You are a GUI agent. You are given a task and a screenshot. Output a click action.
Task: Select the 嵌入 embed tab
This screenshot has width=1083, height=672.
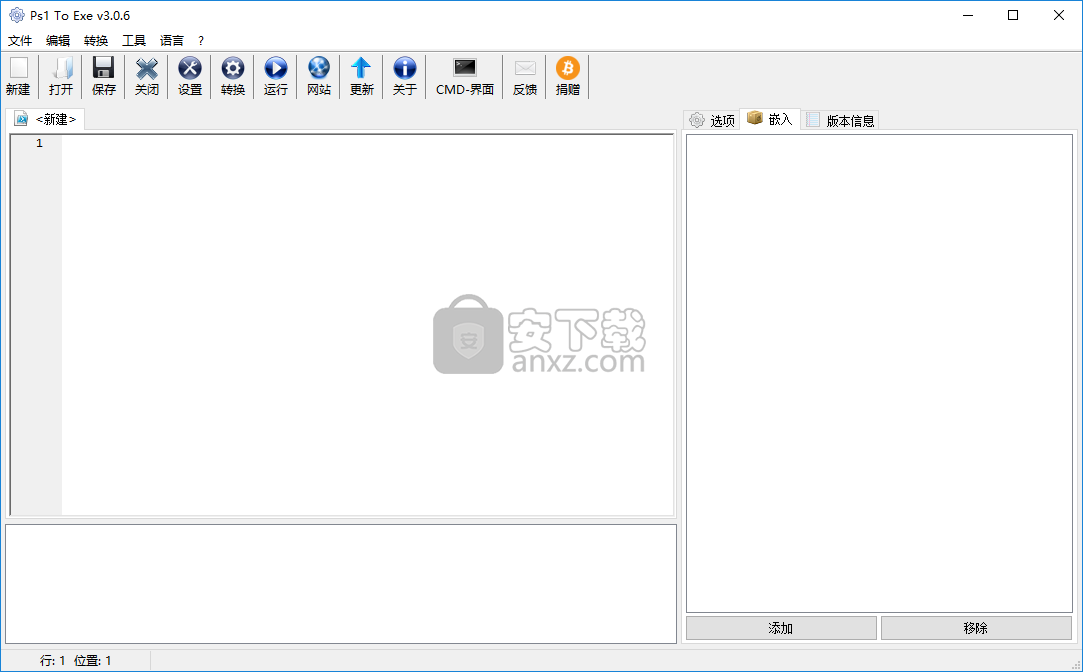[x=769, y=119]
